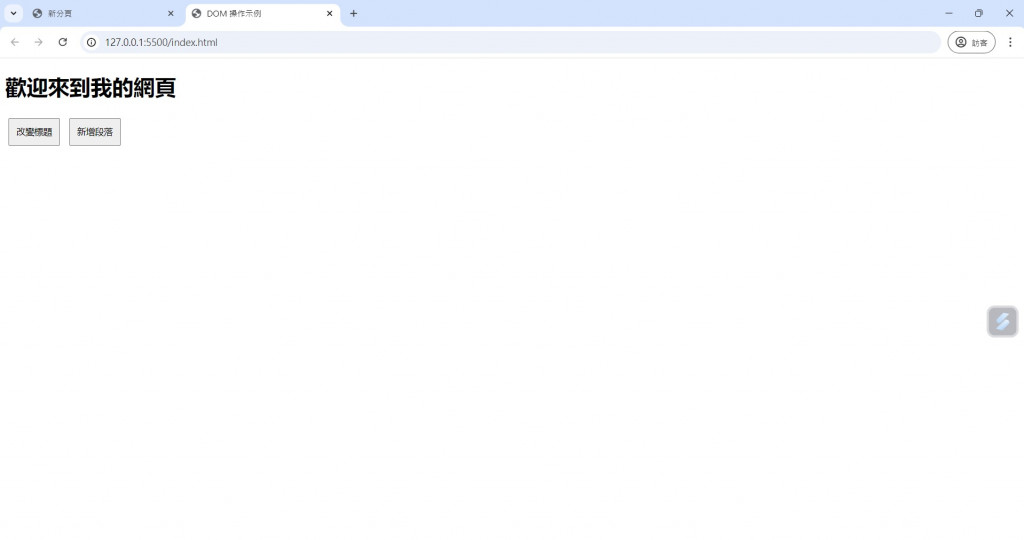Open Chrome three-dot menu

click(1010, 42)
